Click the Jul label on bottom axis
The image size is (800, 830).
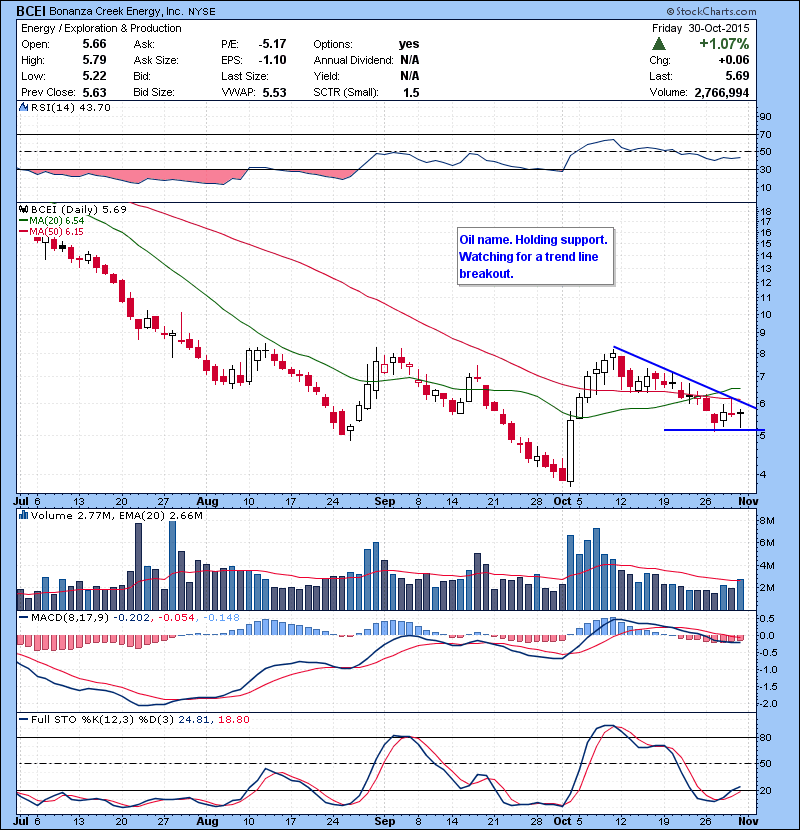21,821
